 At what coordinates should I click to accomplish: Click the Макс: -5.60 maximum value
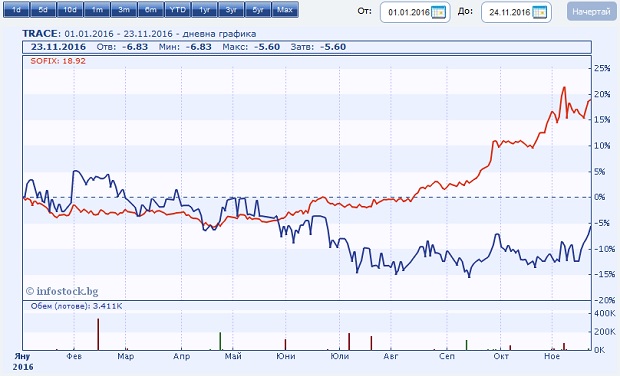pos(251,47)
